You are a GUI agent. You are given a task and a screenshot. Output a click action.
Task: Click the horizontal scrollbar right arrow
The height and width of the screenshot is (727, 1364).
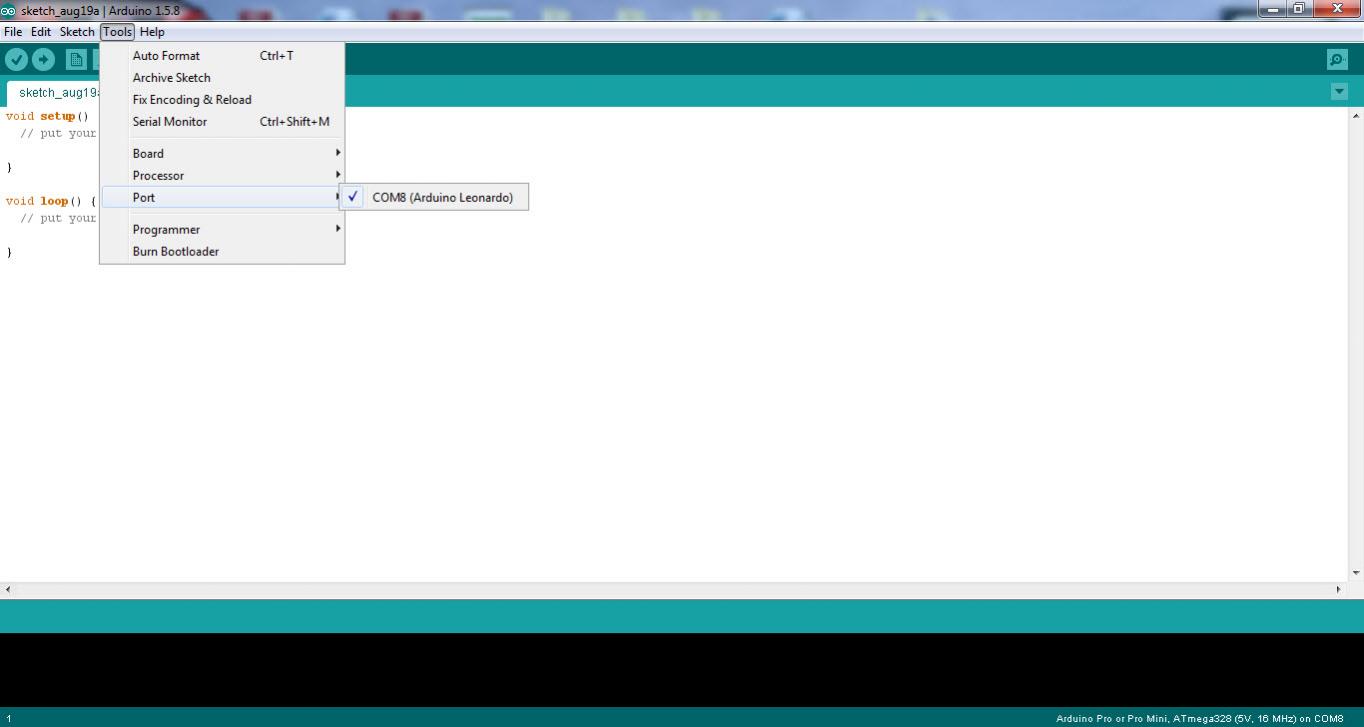1339,590
